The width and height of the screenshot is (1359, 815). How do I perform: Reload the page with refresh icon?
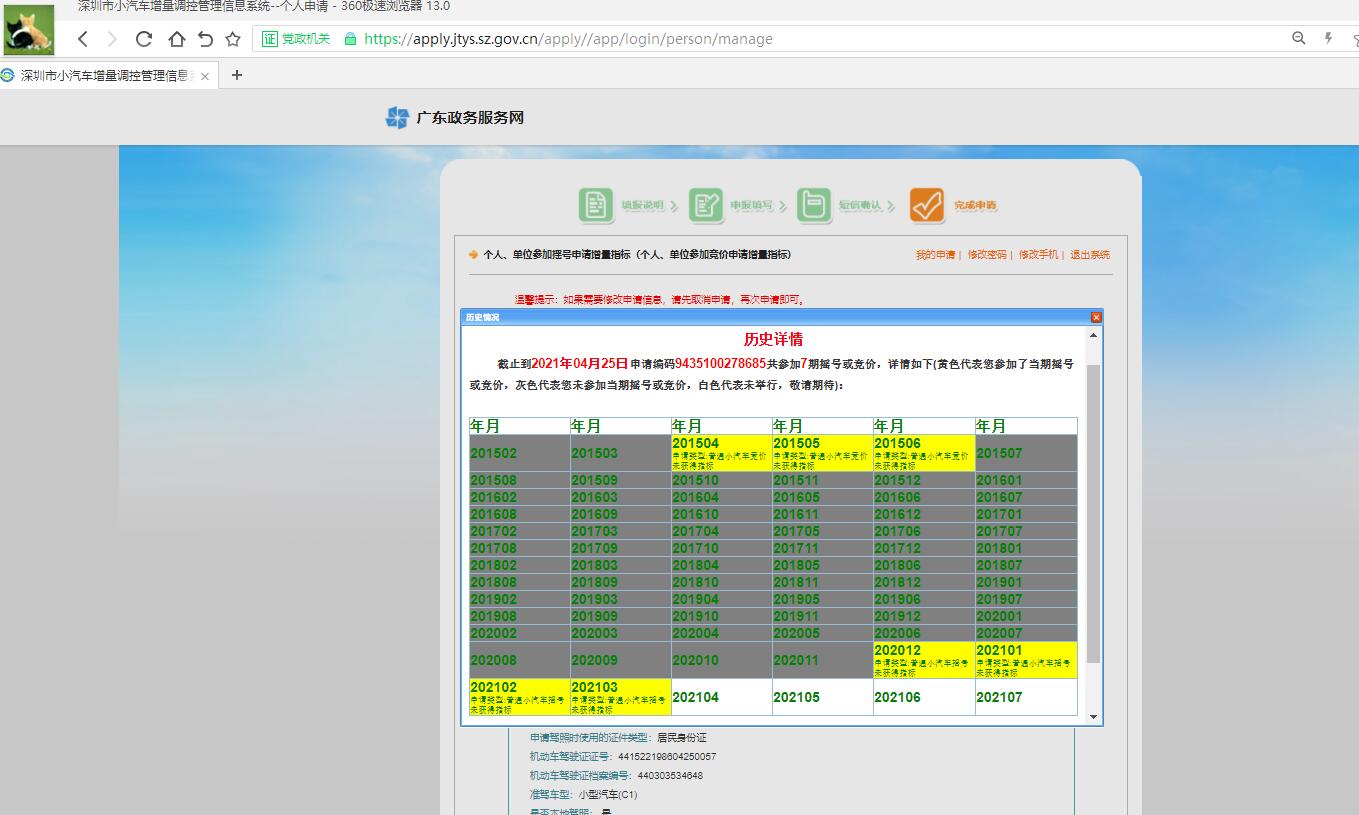point(143,39)
